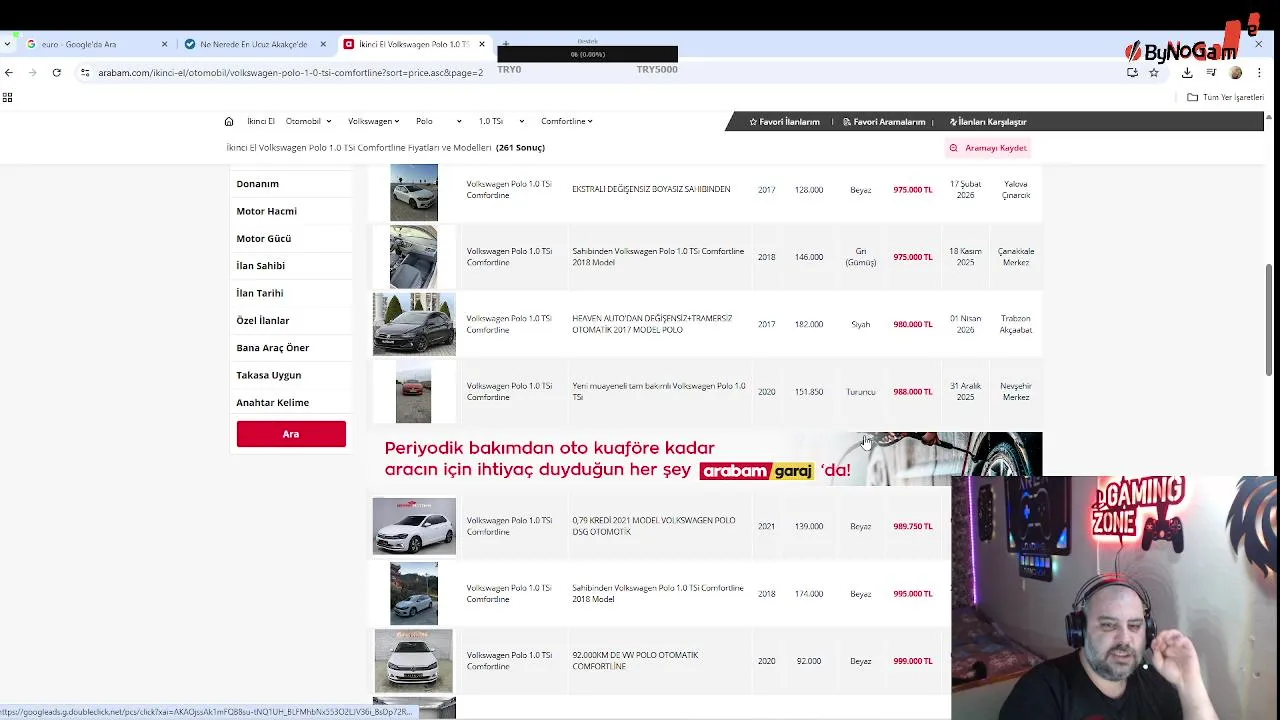The width and height of the screenshot is (1280, 720).
Task: Click the 151.850 km value
Action: click(809, 392)
